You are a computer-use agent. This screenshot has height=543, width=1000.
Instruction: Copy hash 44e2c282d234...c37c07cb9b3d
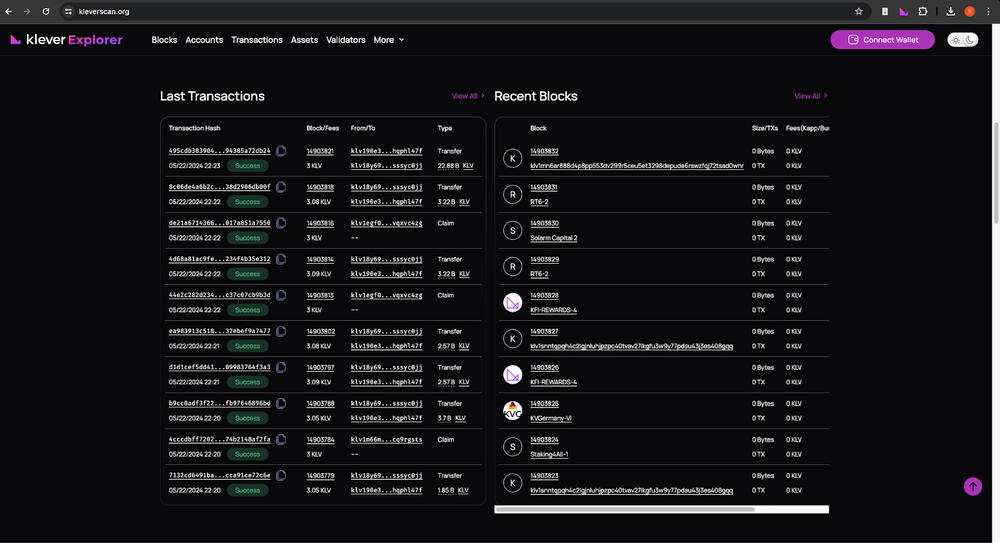coord(281,295)
